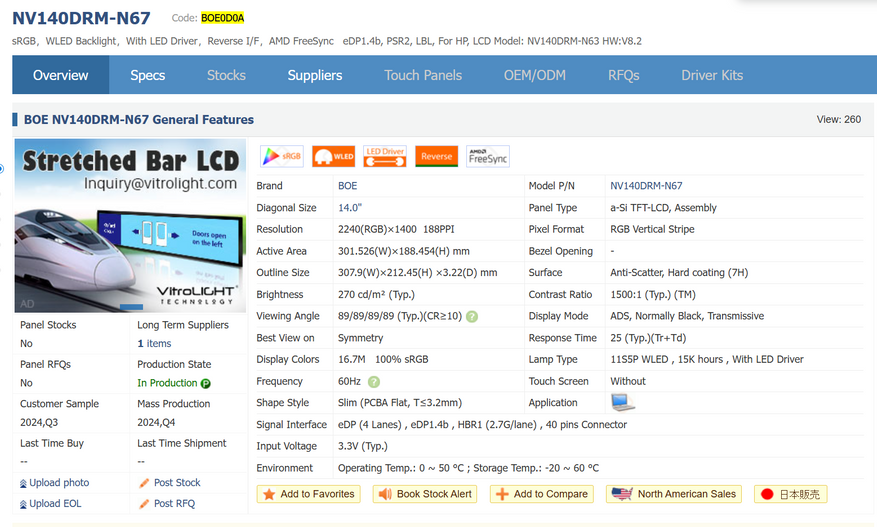Screen dimensions: 877x527
Task: Click the Post RFQ pencil icon
Action: tap(144, 504)
